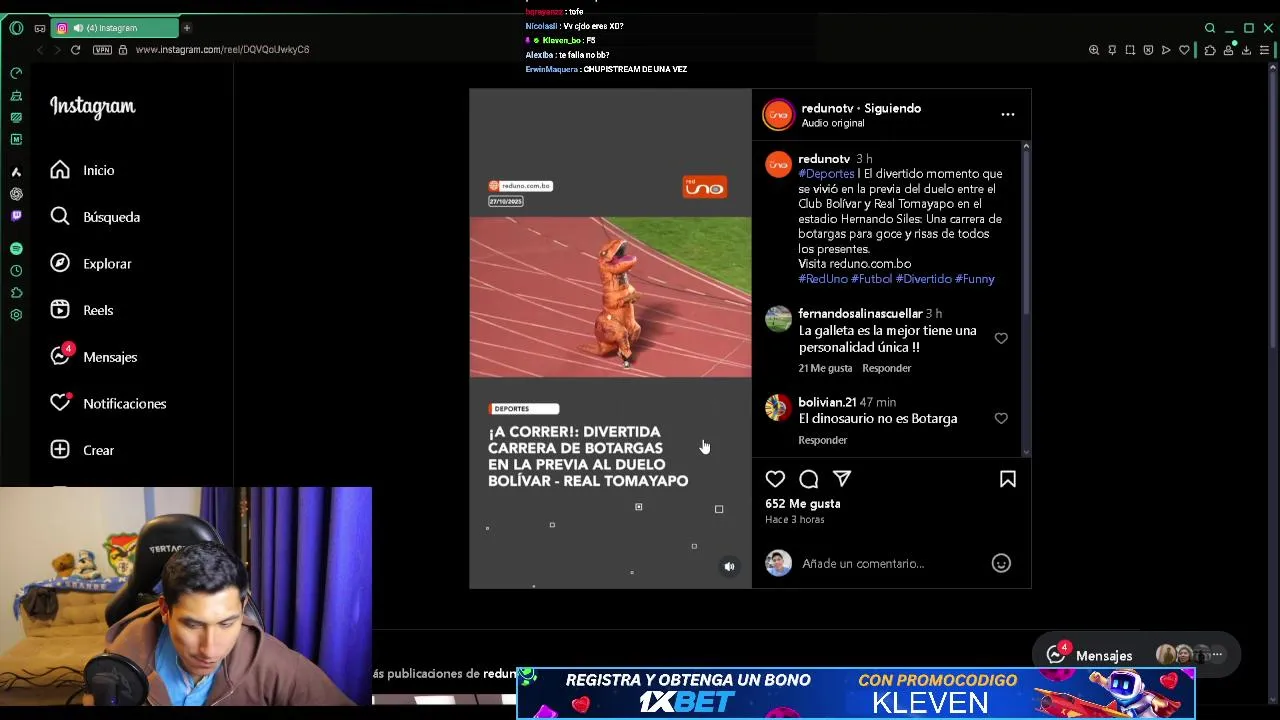Open the browser extensions puzzle icon
1280x720 pixels.
click(1210, 50)
